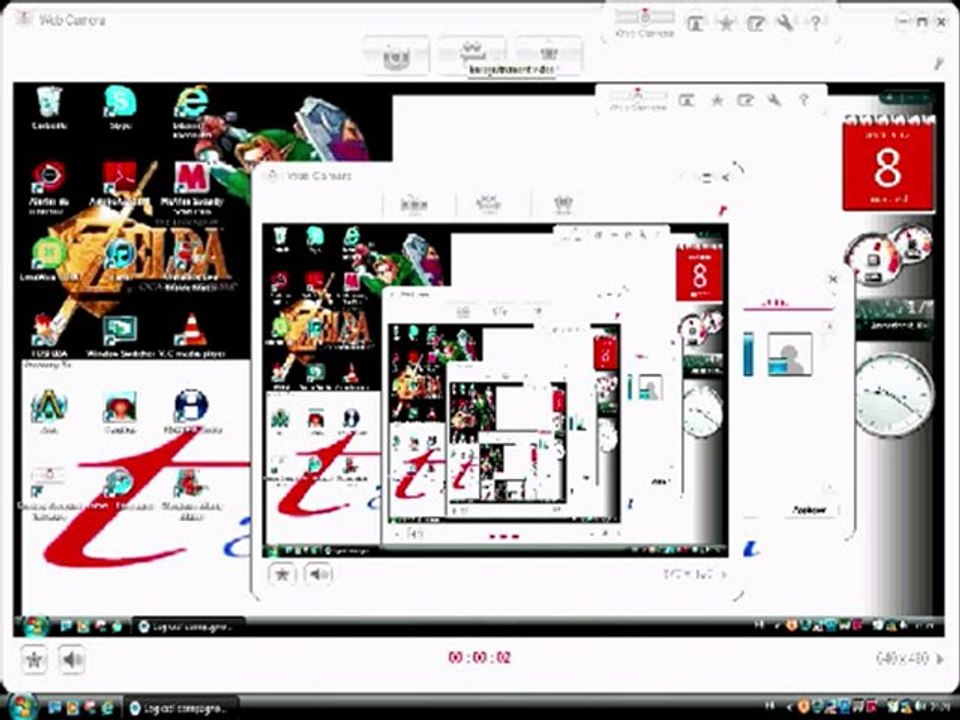The width and height of the screenshot is (960, 720).
Task: Open the edit note icon in top toolbar
Action: pos(756,23)
